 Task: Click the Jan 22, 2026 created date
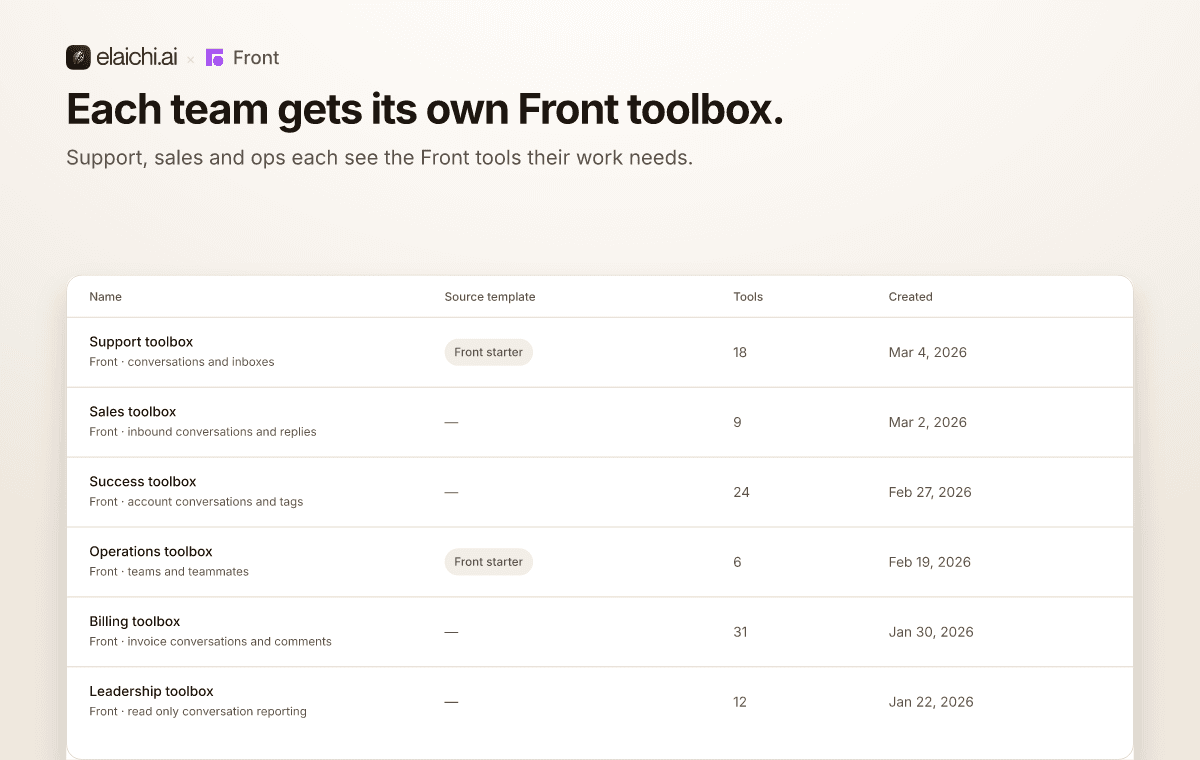click(931, 702)
